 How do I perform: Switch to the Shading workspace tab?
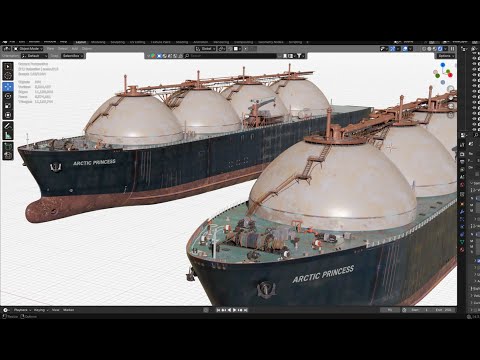click(182, 42)
